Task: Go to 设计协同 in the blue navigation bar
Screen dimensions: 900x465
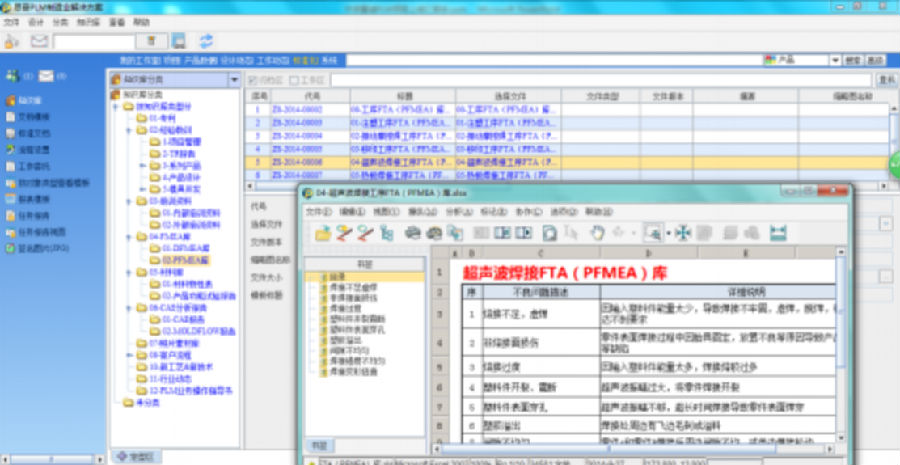Action: 238,60
